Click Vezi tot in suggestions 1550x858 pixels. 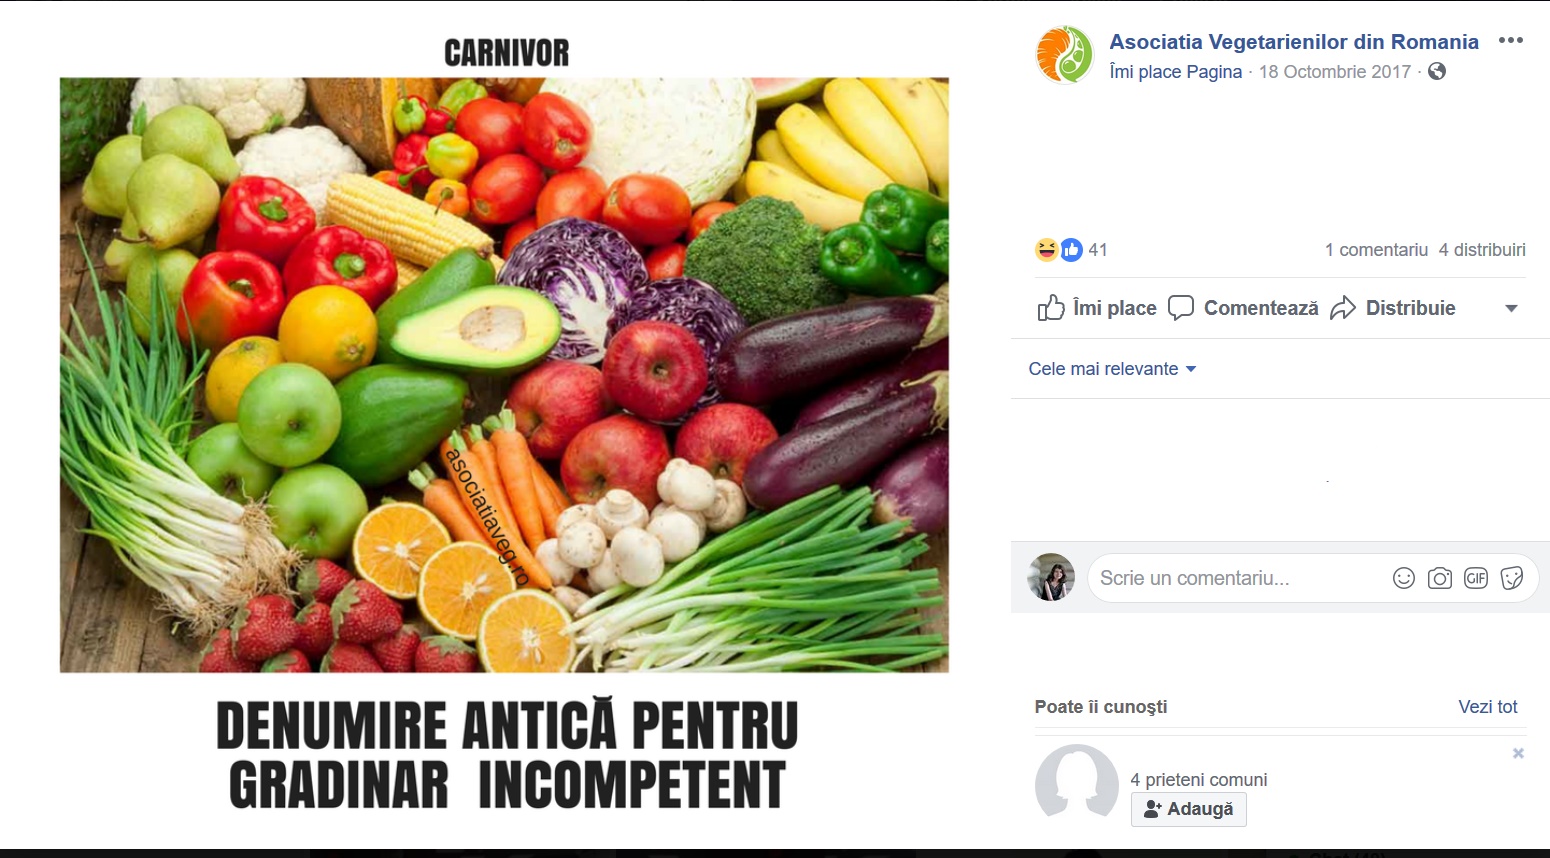click(x=1488, y=707)
